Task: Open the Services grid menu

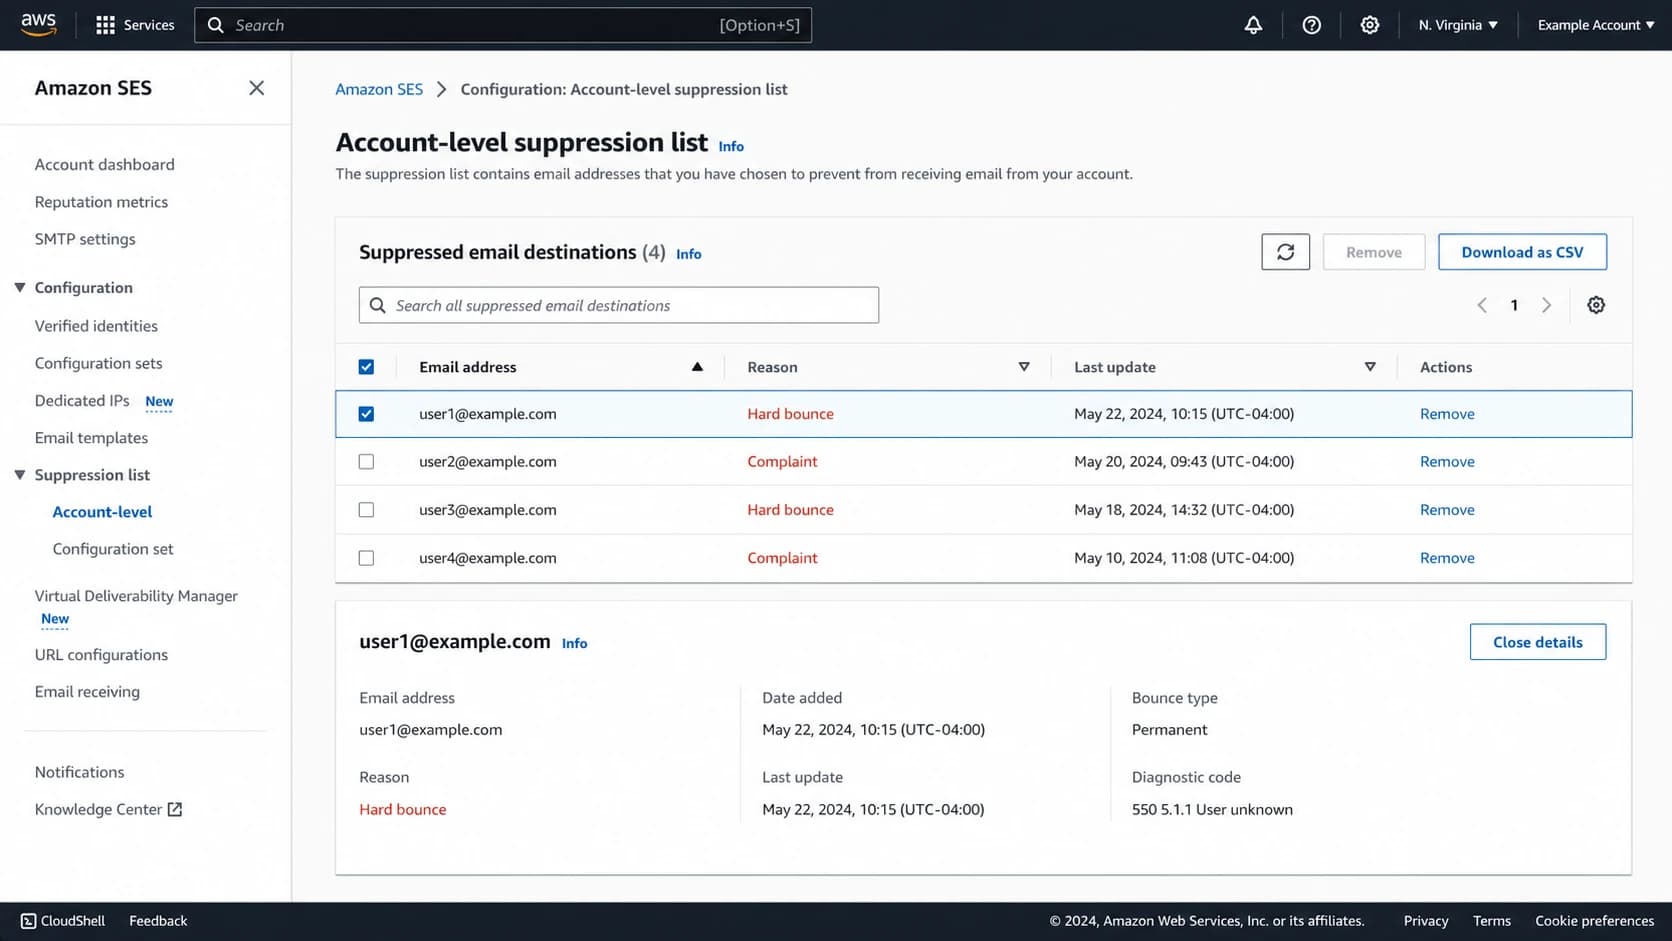Action: (134, 25)
